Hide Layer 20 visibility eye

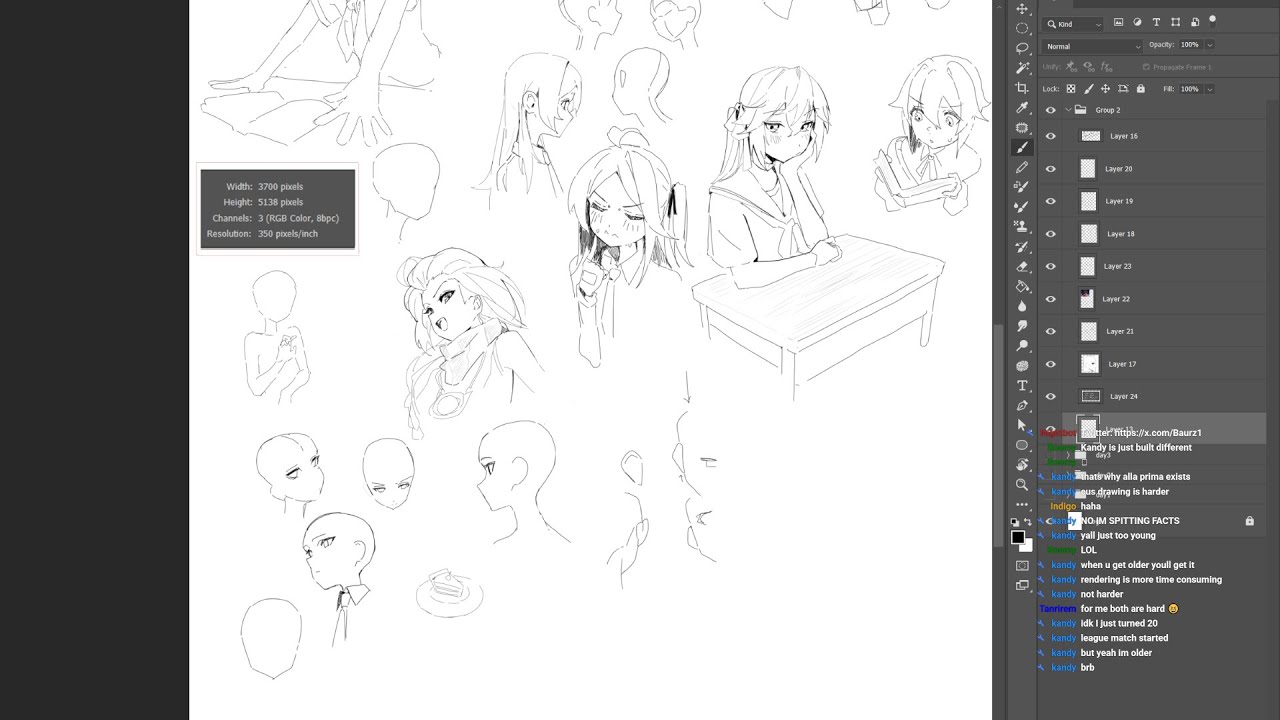[x=1050, y=169]
